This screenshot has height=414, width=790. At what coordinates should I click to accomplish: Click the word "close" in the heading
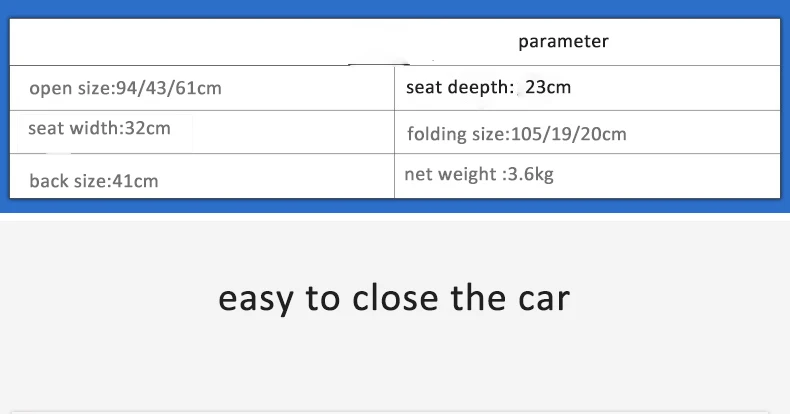[395, 298]
